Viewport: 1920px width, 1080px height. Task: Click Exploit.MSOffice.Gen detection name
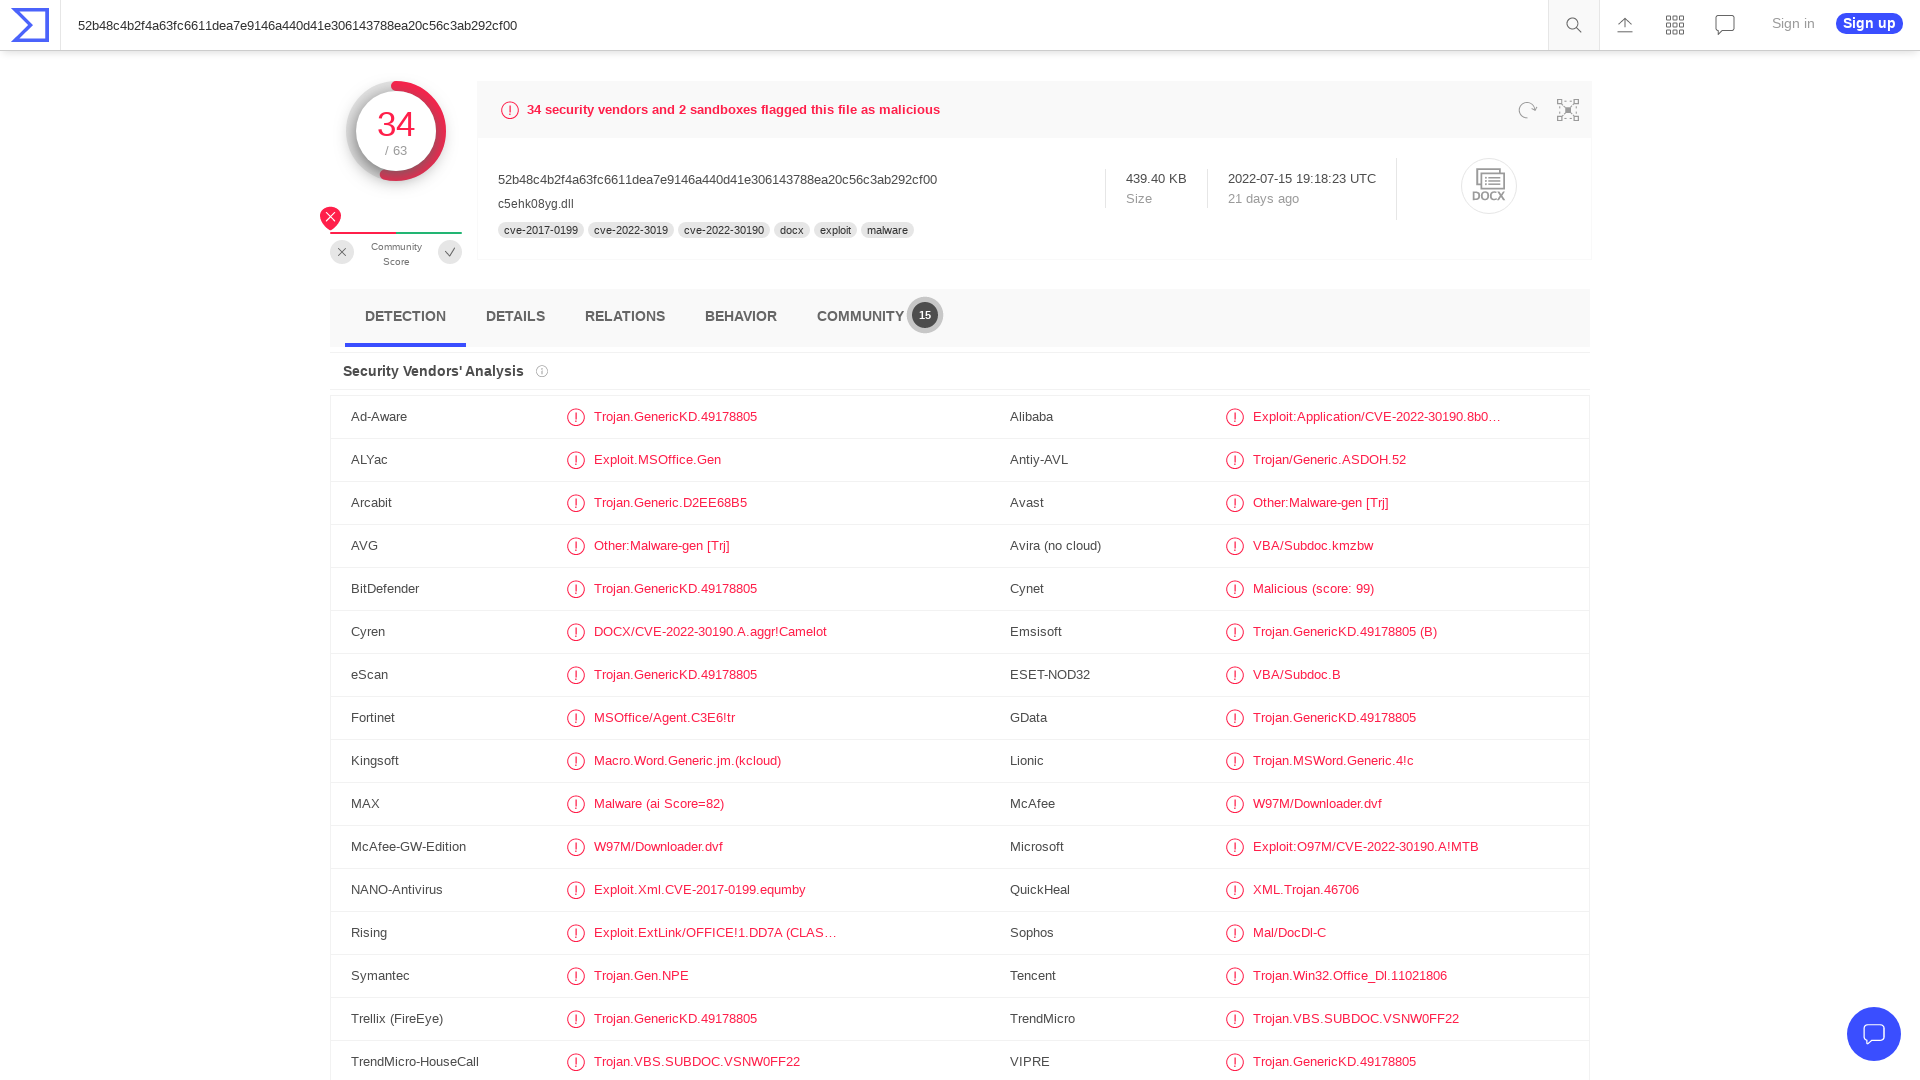tap(657, 460)
